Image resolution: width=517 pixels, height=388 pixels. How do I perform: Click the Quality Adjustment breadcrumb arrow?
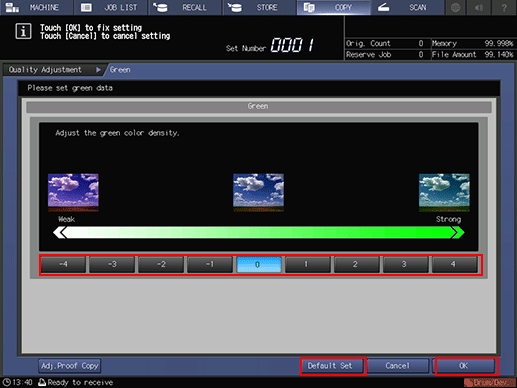pyautogui.click(x=98, y=70)
